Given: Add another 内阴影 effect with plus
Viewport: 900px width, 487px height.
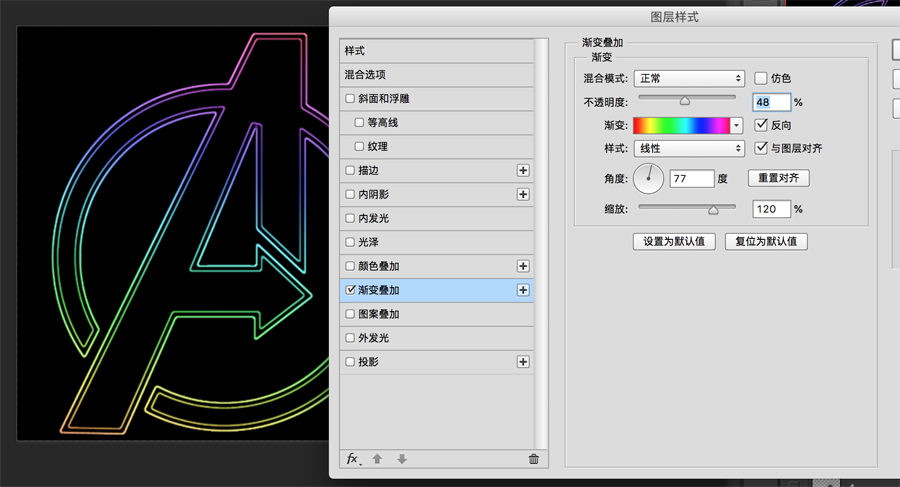Looking at the screenshot, I should 523,195.
